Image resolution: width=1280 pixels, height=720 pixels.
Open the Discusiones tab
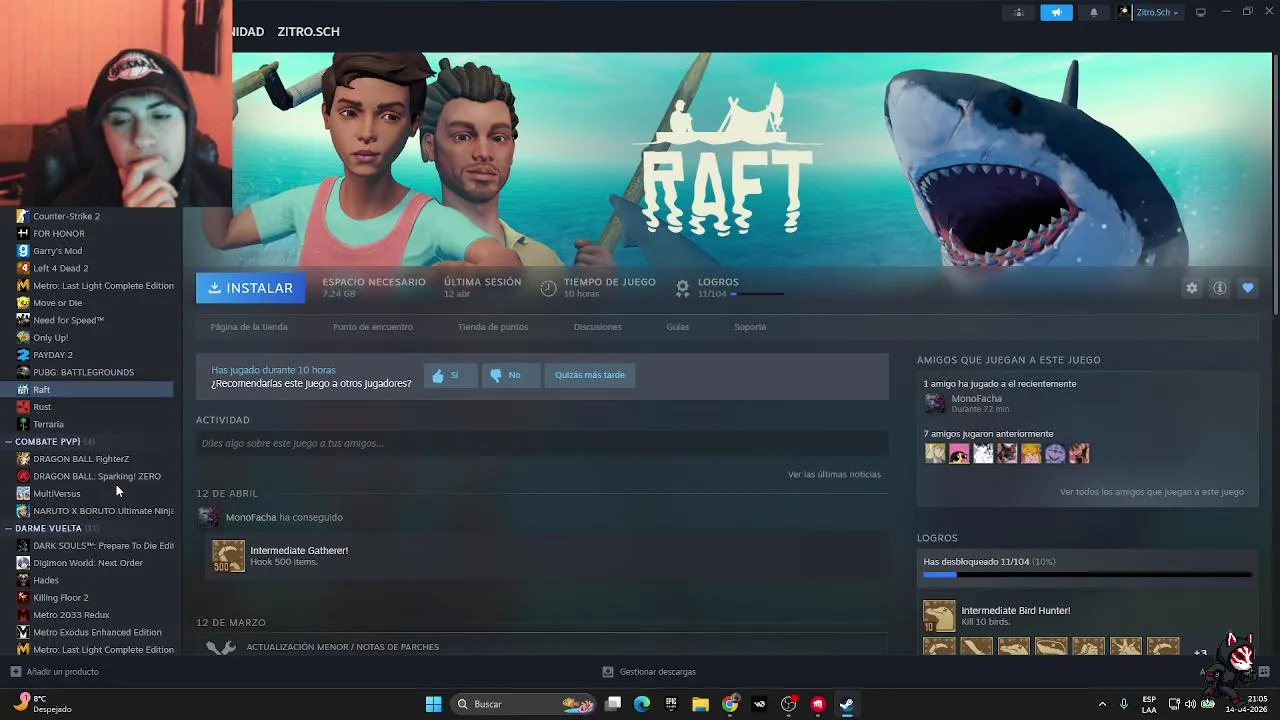pyautogui.click(x=598, y=327)
